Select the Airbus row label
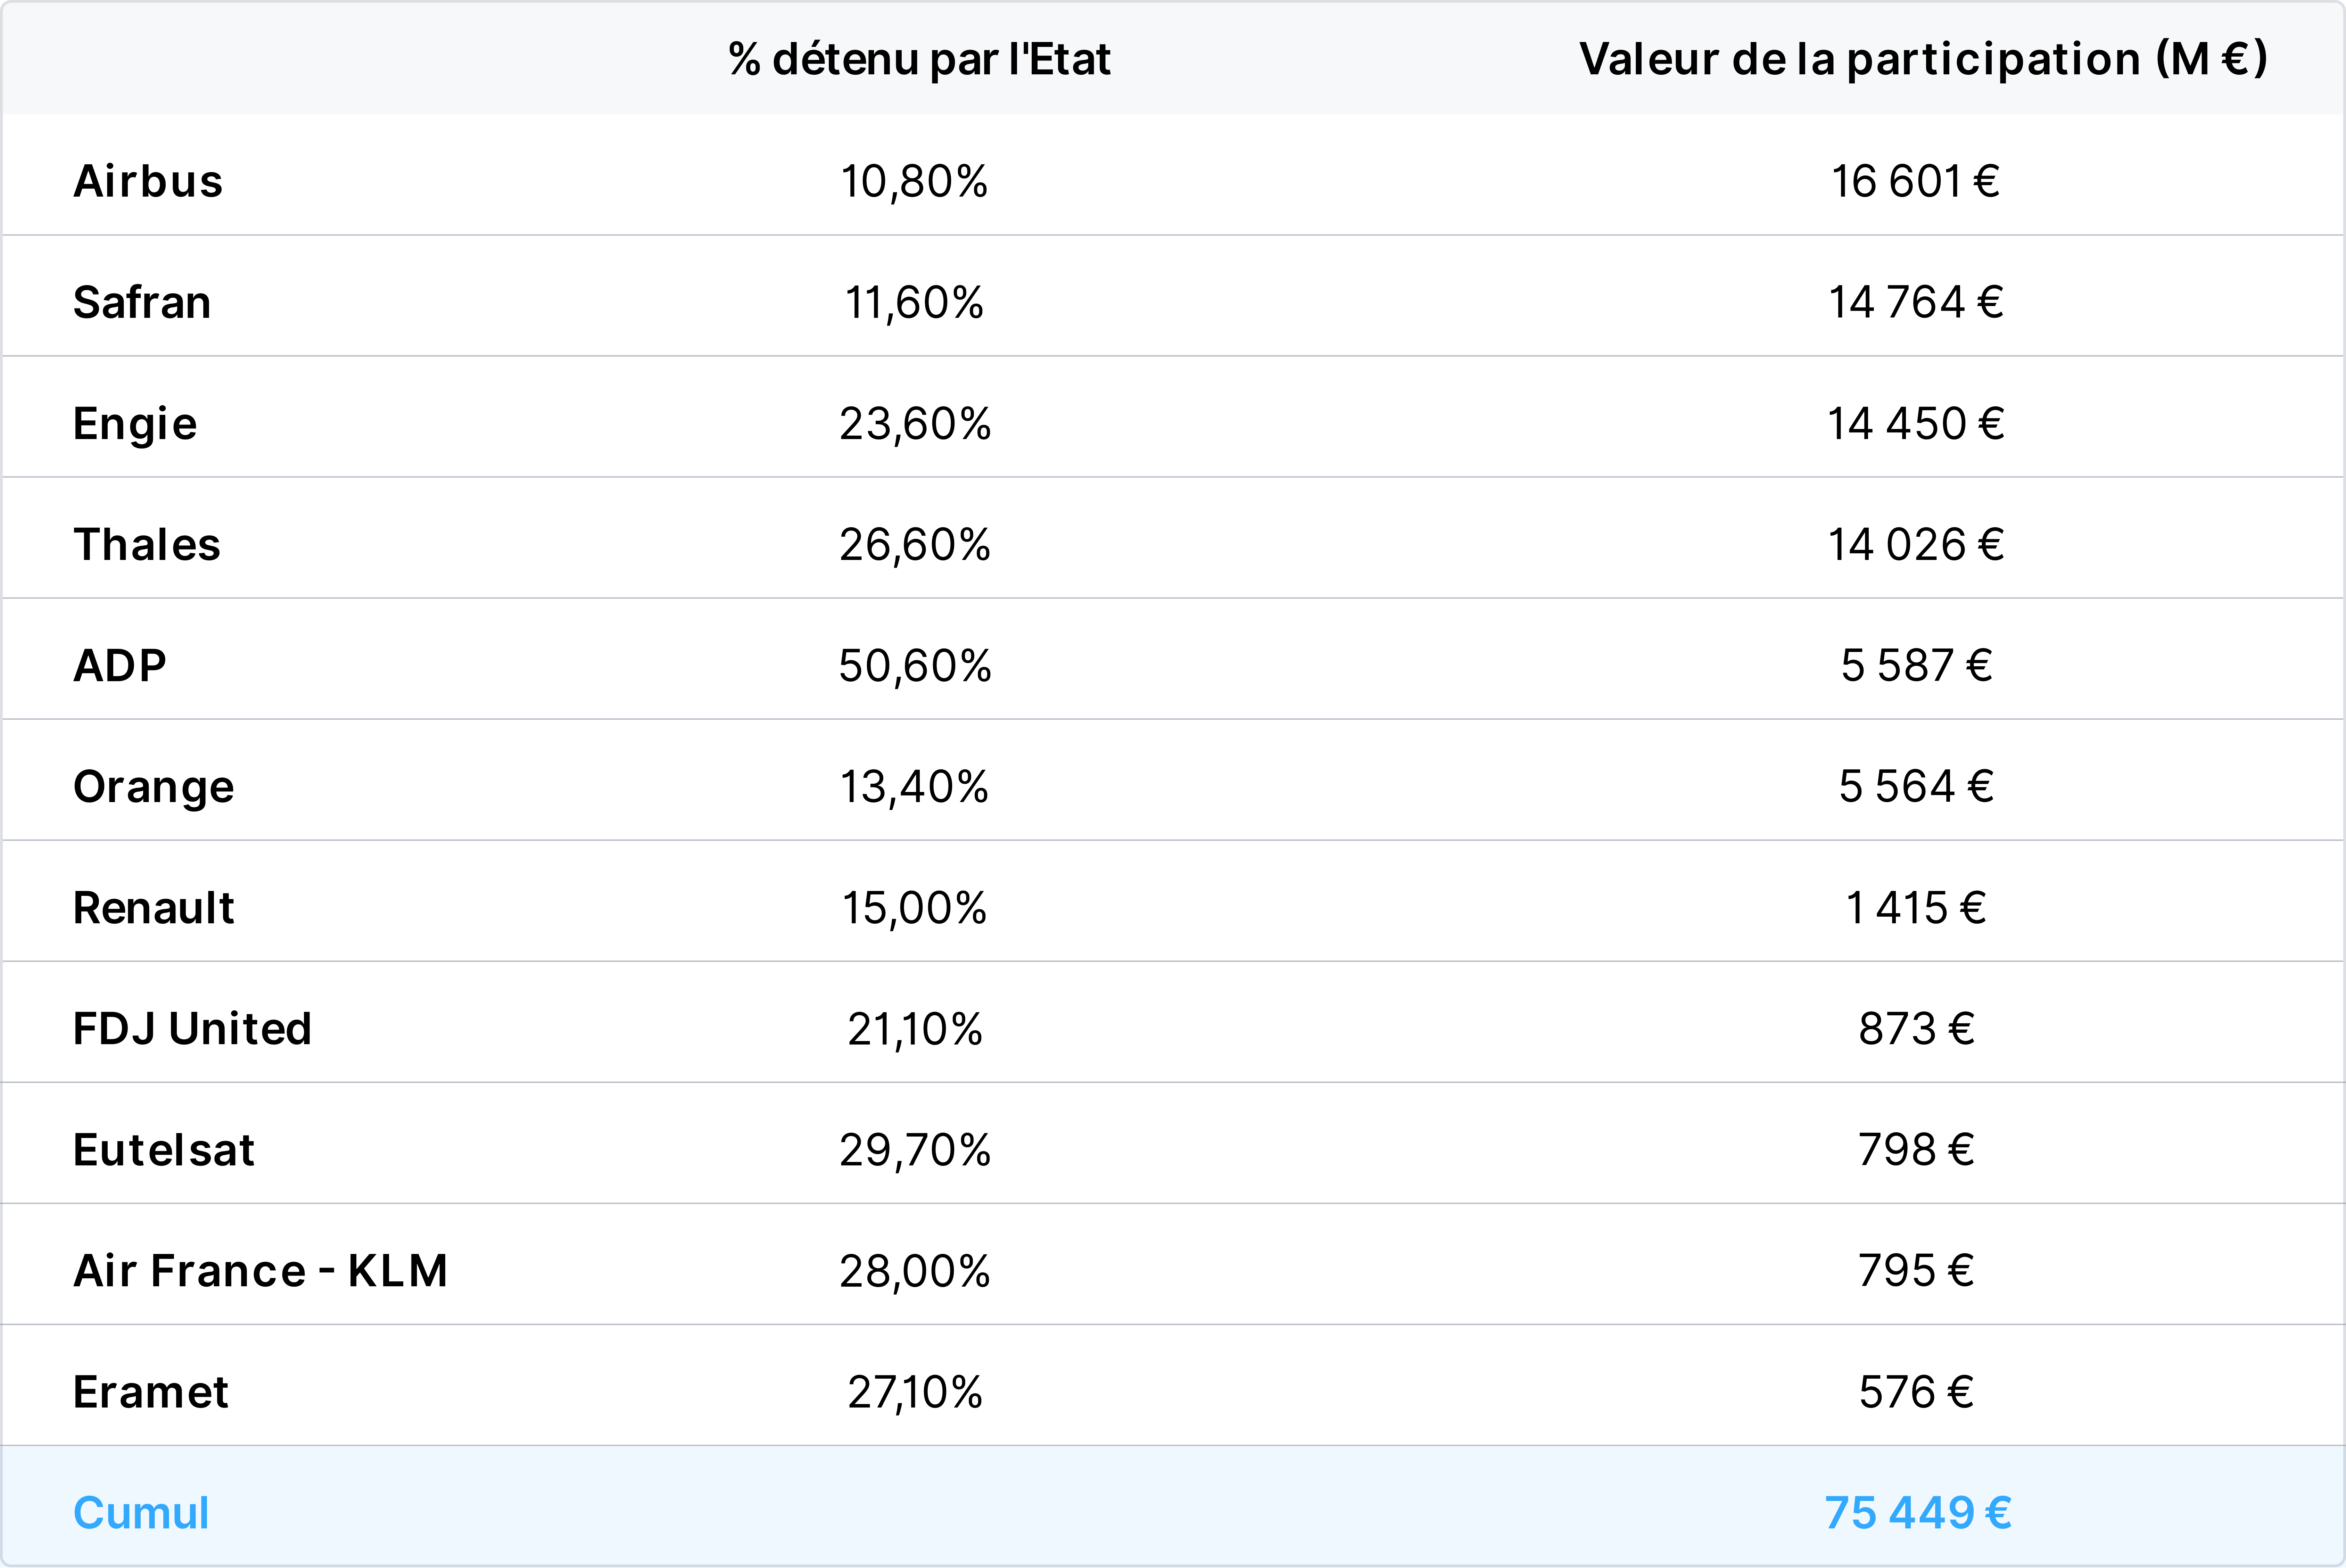The width and height of the screenshot is (2346, 1568). [x=148, y=181]
